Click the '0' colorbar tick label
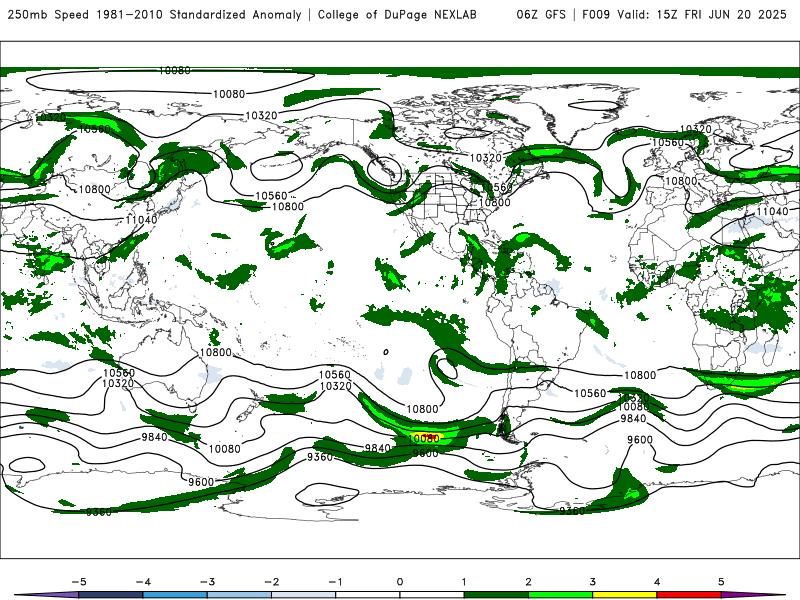This screenshot has height=600, width=800. pyautogui.click(x=399, y=582)
